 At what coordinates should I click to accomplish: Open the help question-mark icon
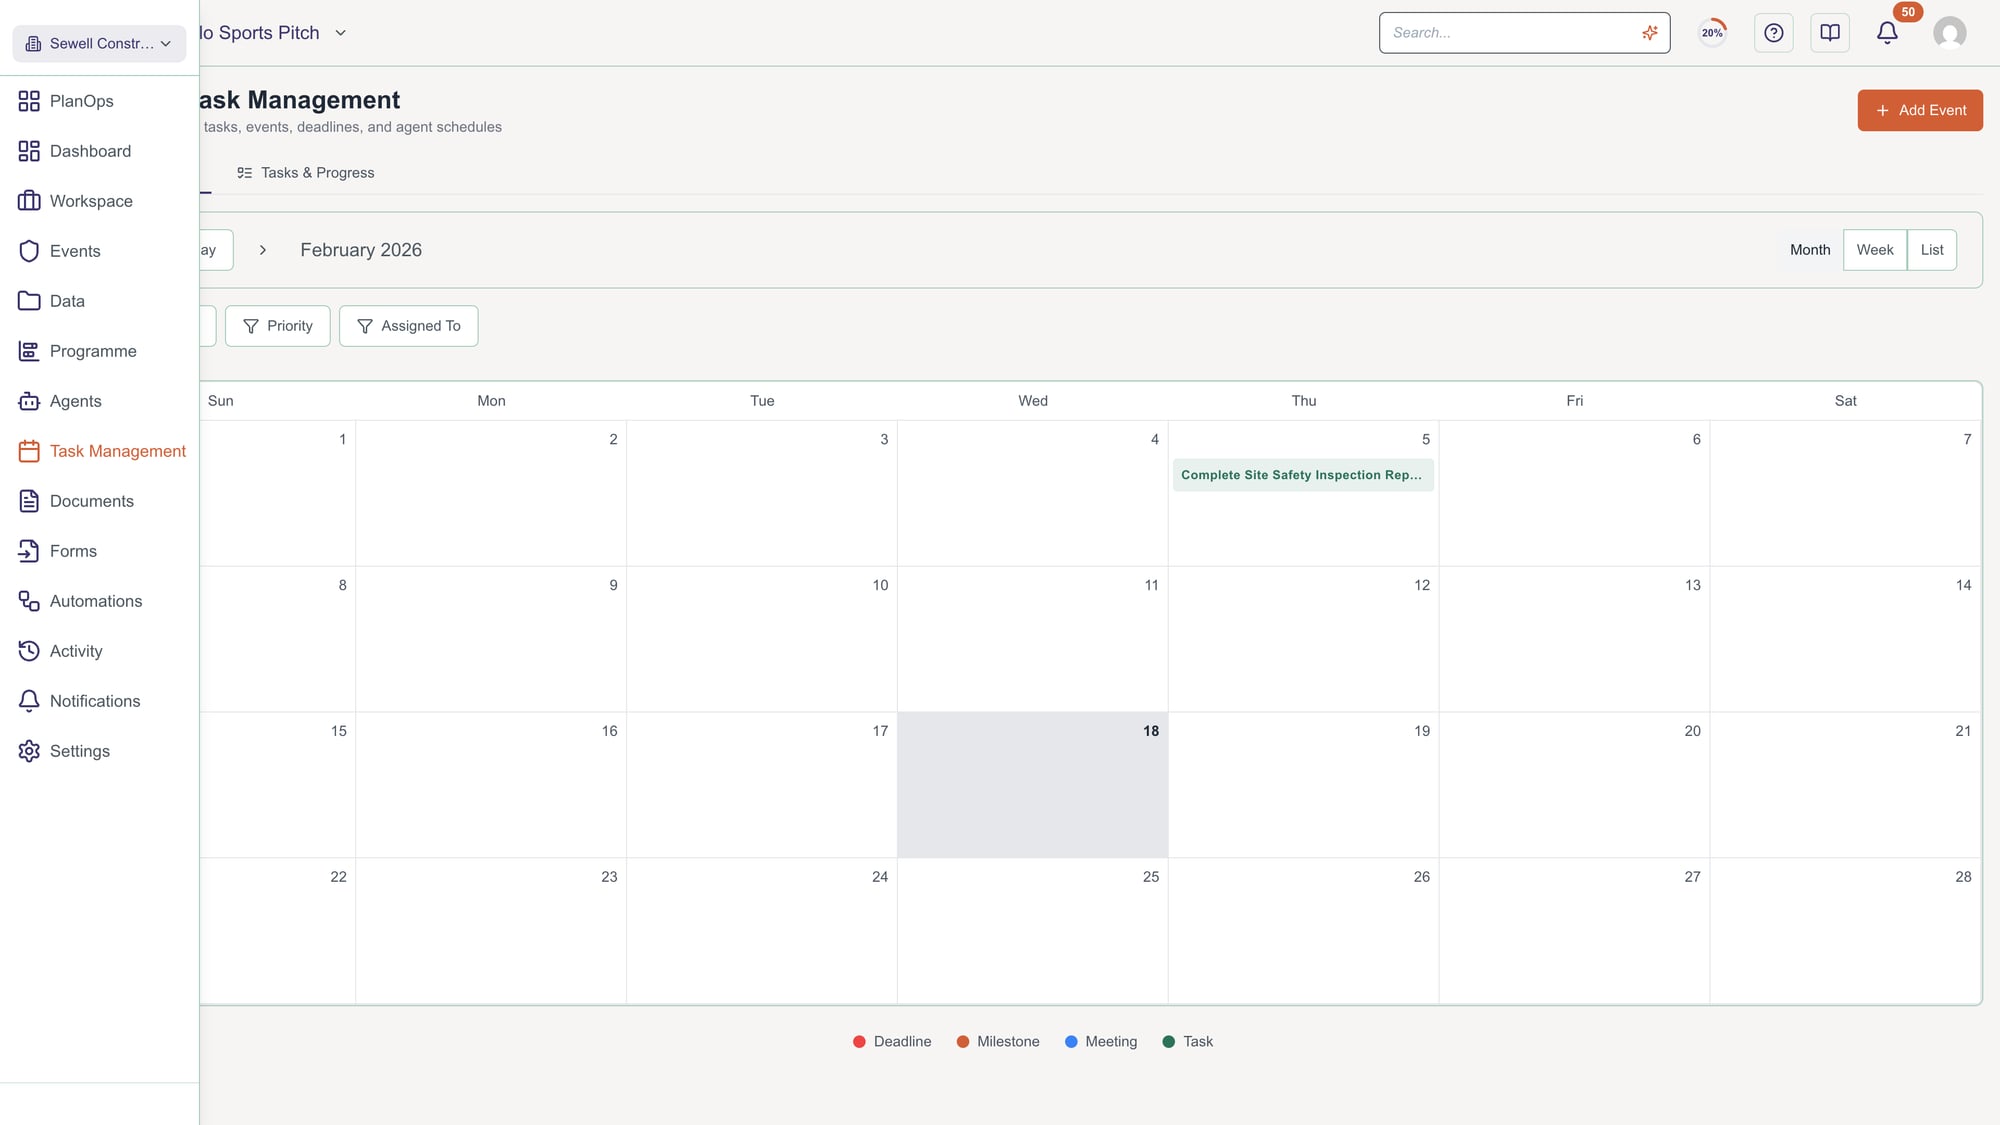(x=1773, y=32)
